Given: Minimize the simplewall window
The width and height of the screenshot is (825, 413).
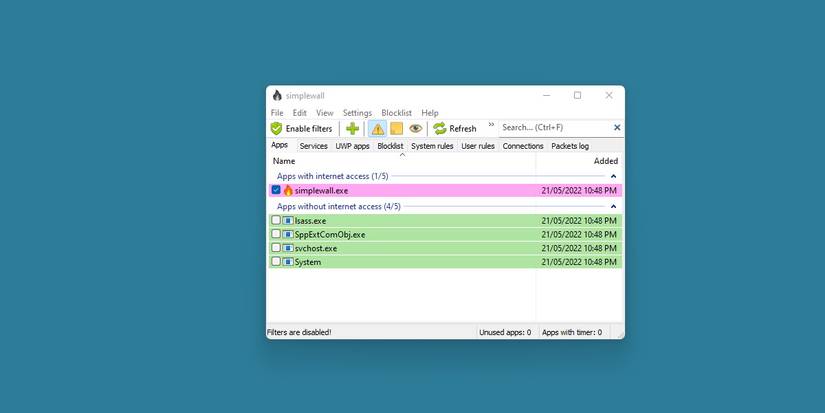Looking at the screenshot, I should point(547,95).
